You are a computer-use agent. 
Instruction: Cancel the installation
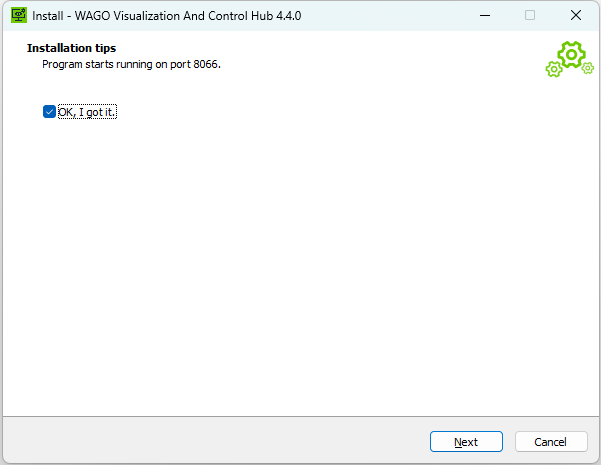click(x=550, y=441)
